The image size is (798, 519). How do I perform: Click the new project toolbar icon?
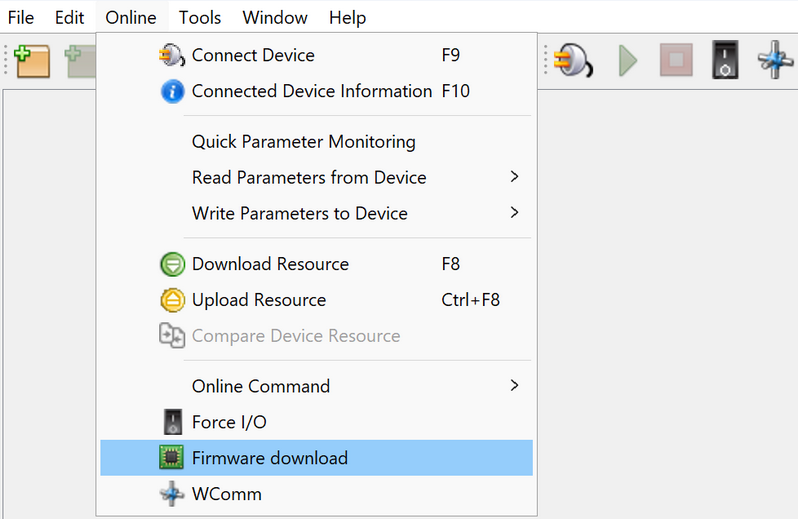[32, 61]
